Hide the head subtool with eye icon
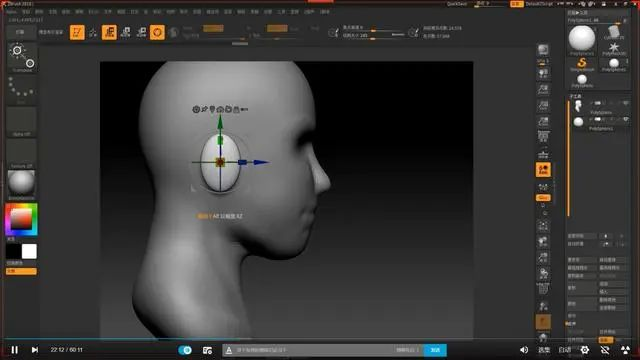 click(x=625, y=103)
